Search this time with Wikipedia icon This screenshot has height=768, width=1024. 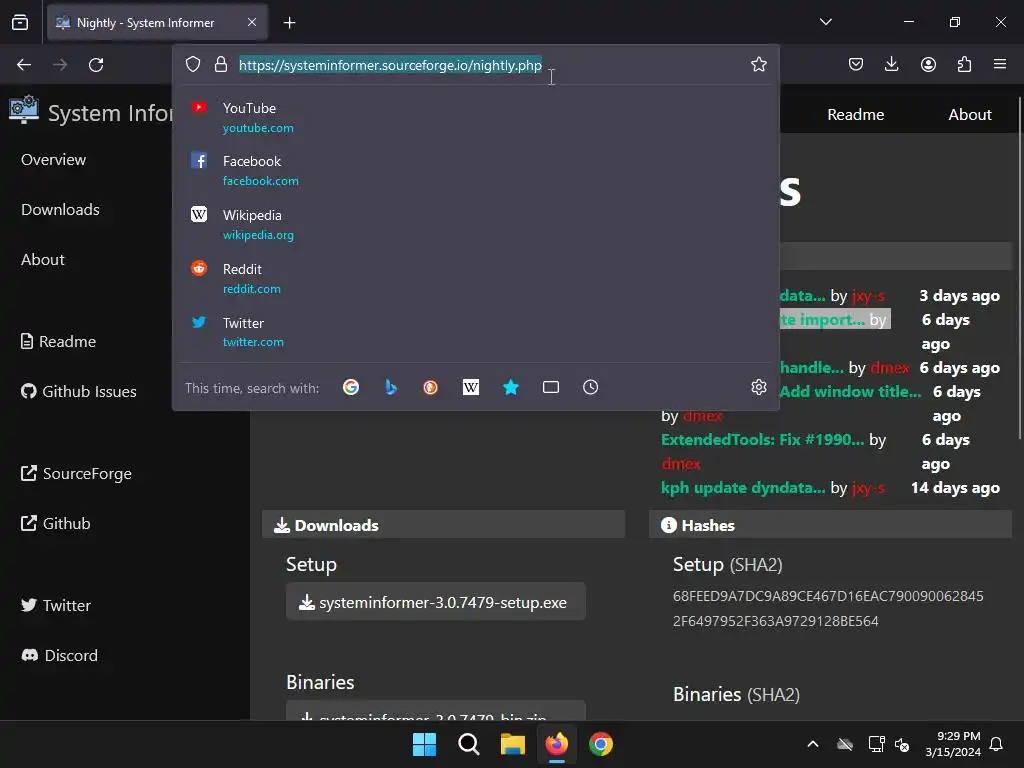coord(471,387)
